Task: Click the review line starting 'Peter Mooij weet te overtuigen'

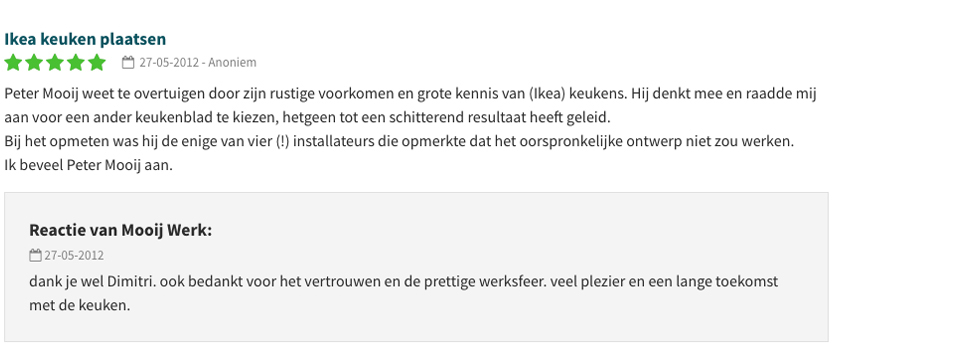Action: pos(411,94)
